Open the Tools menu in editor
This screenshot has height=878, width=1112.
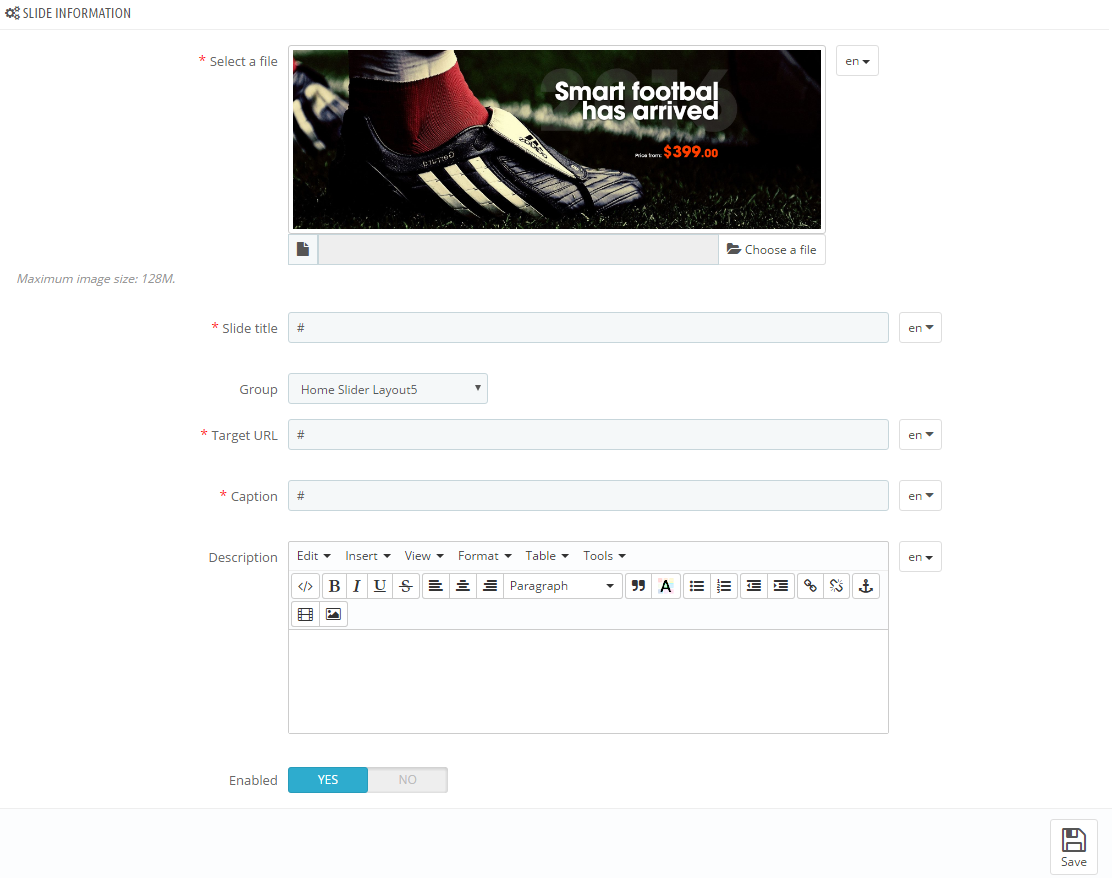pyautogui.click(x=604, y=556)
